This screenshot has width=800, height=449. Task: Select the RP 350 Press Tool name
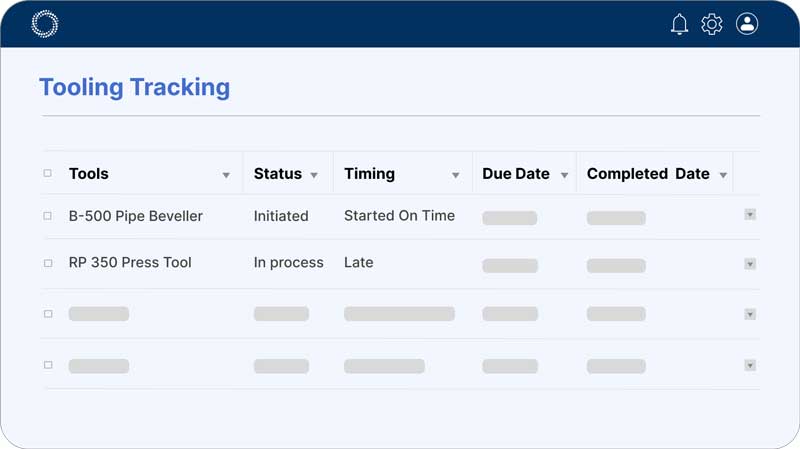[130, 263]
